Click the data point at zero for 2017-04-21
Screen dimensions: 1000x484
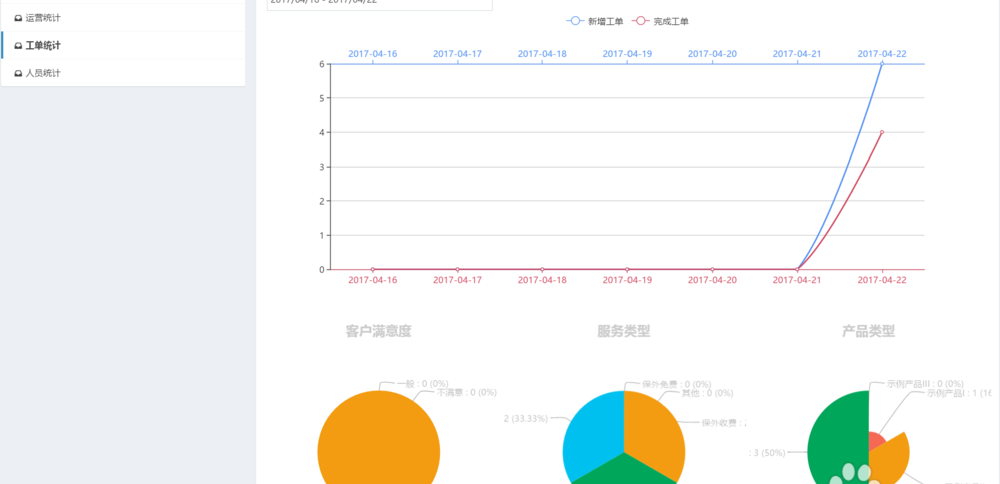coord(797,269)
